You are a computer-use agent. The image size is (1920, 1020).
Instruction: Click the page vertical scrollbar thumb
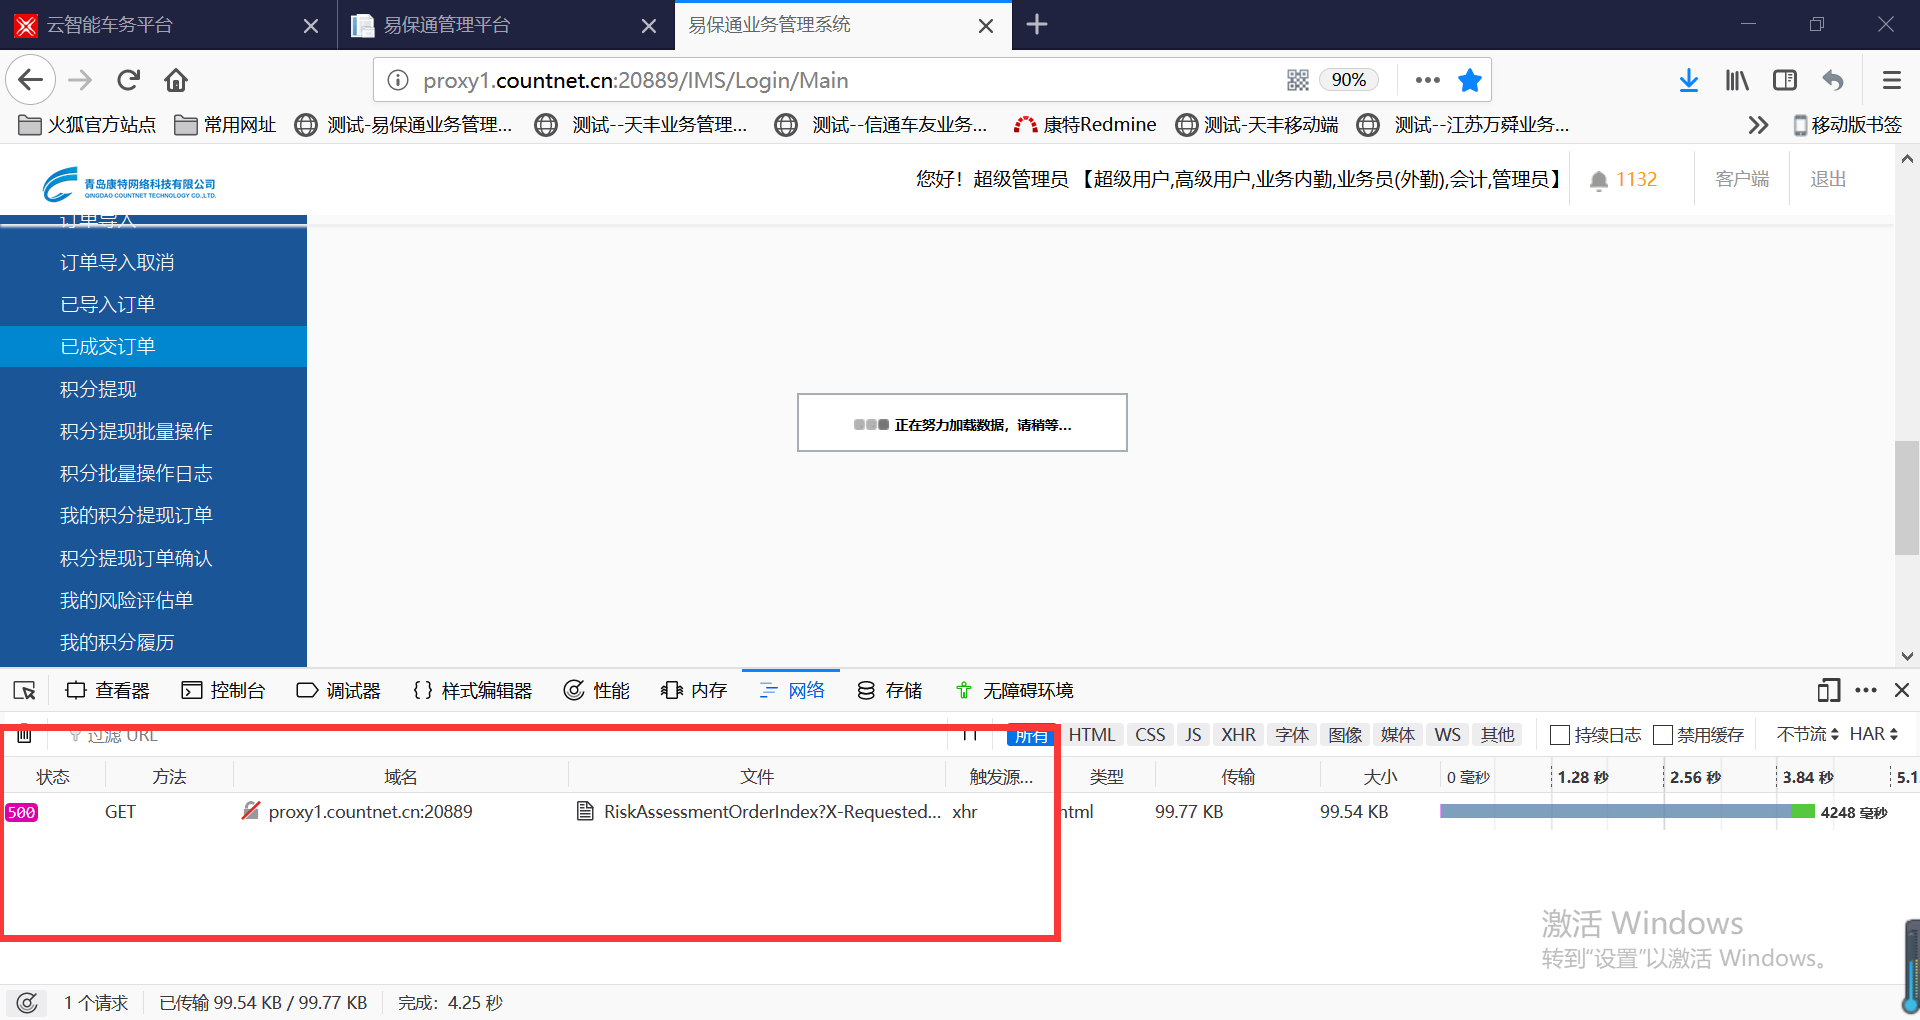click(x=1906, y=497)
